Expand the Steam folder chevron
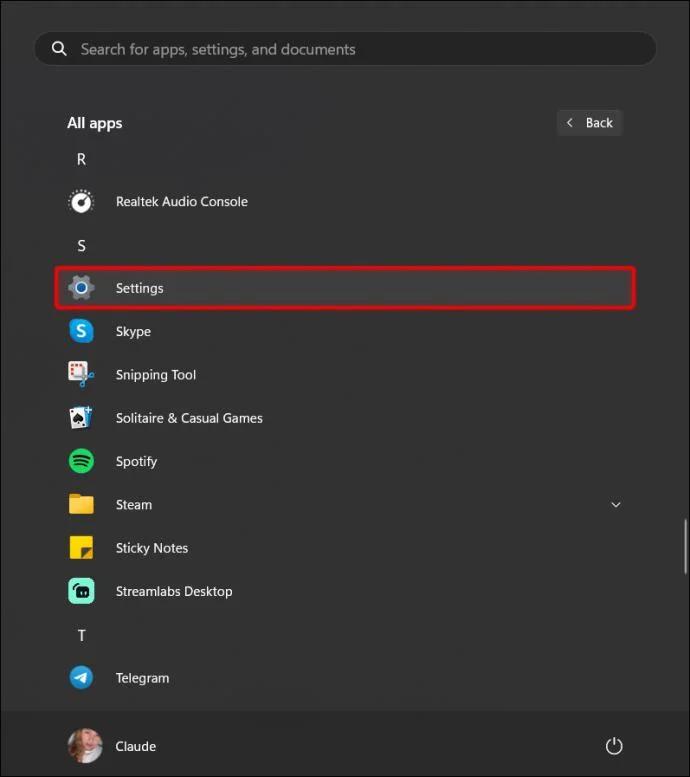Viewport: 690px width, 777px height. coord(616,504)
